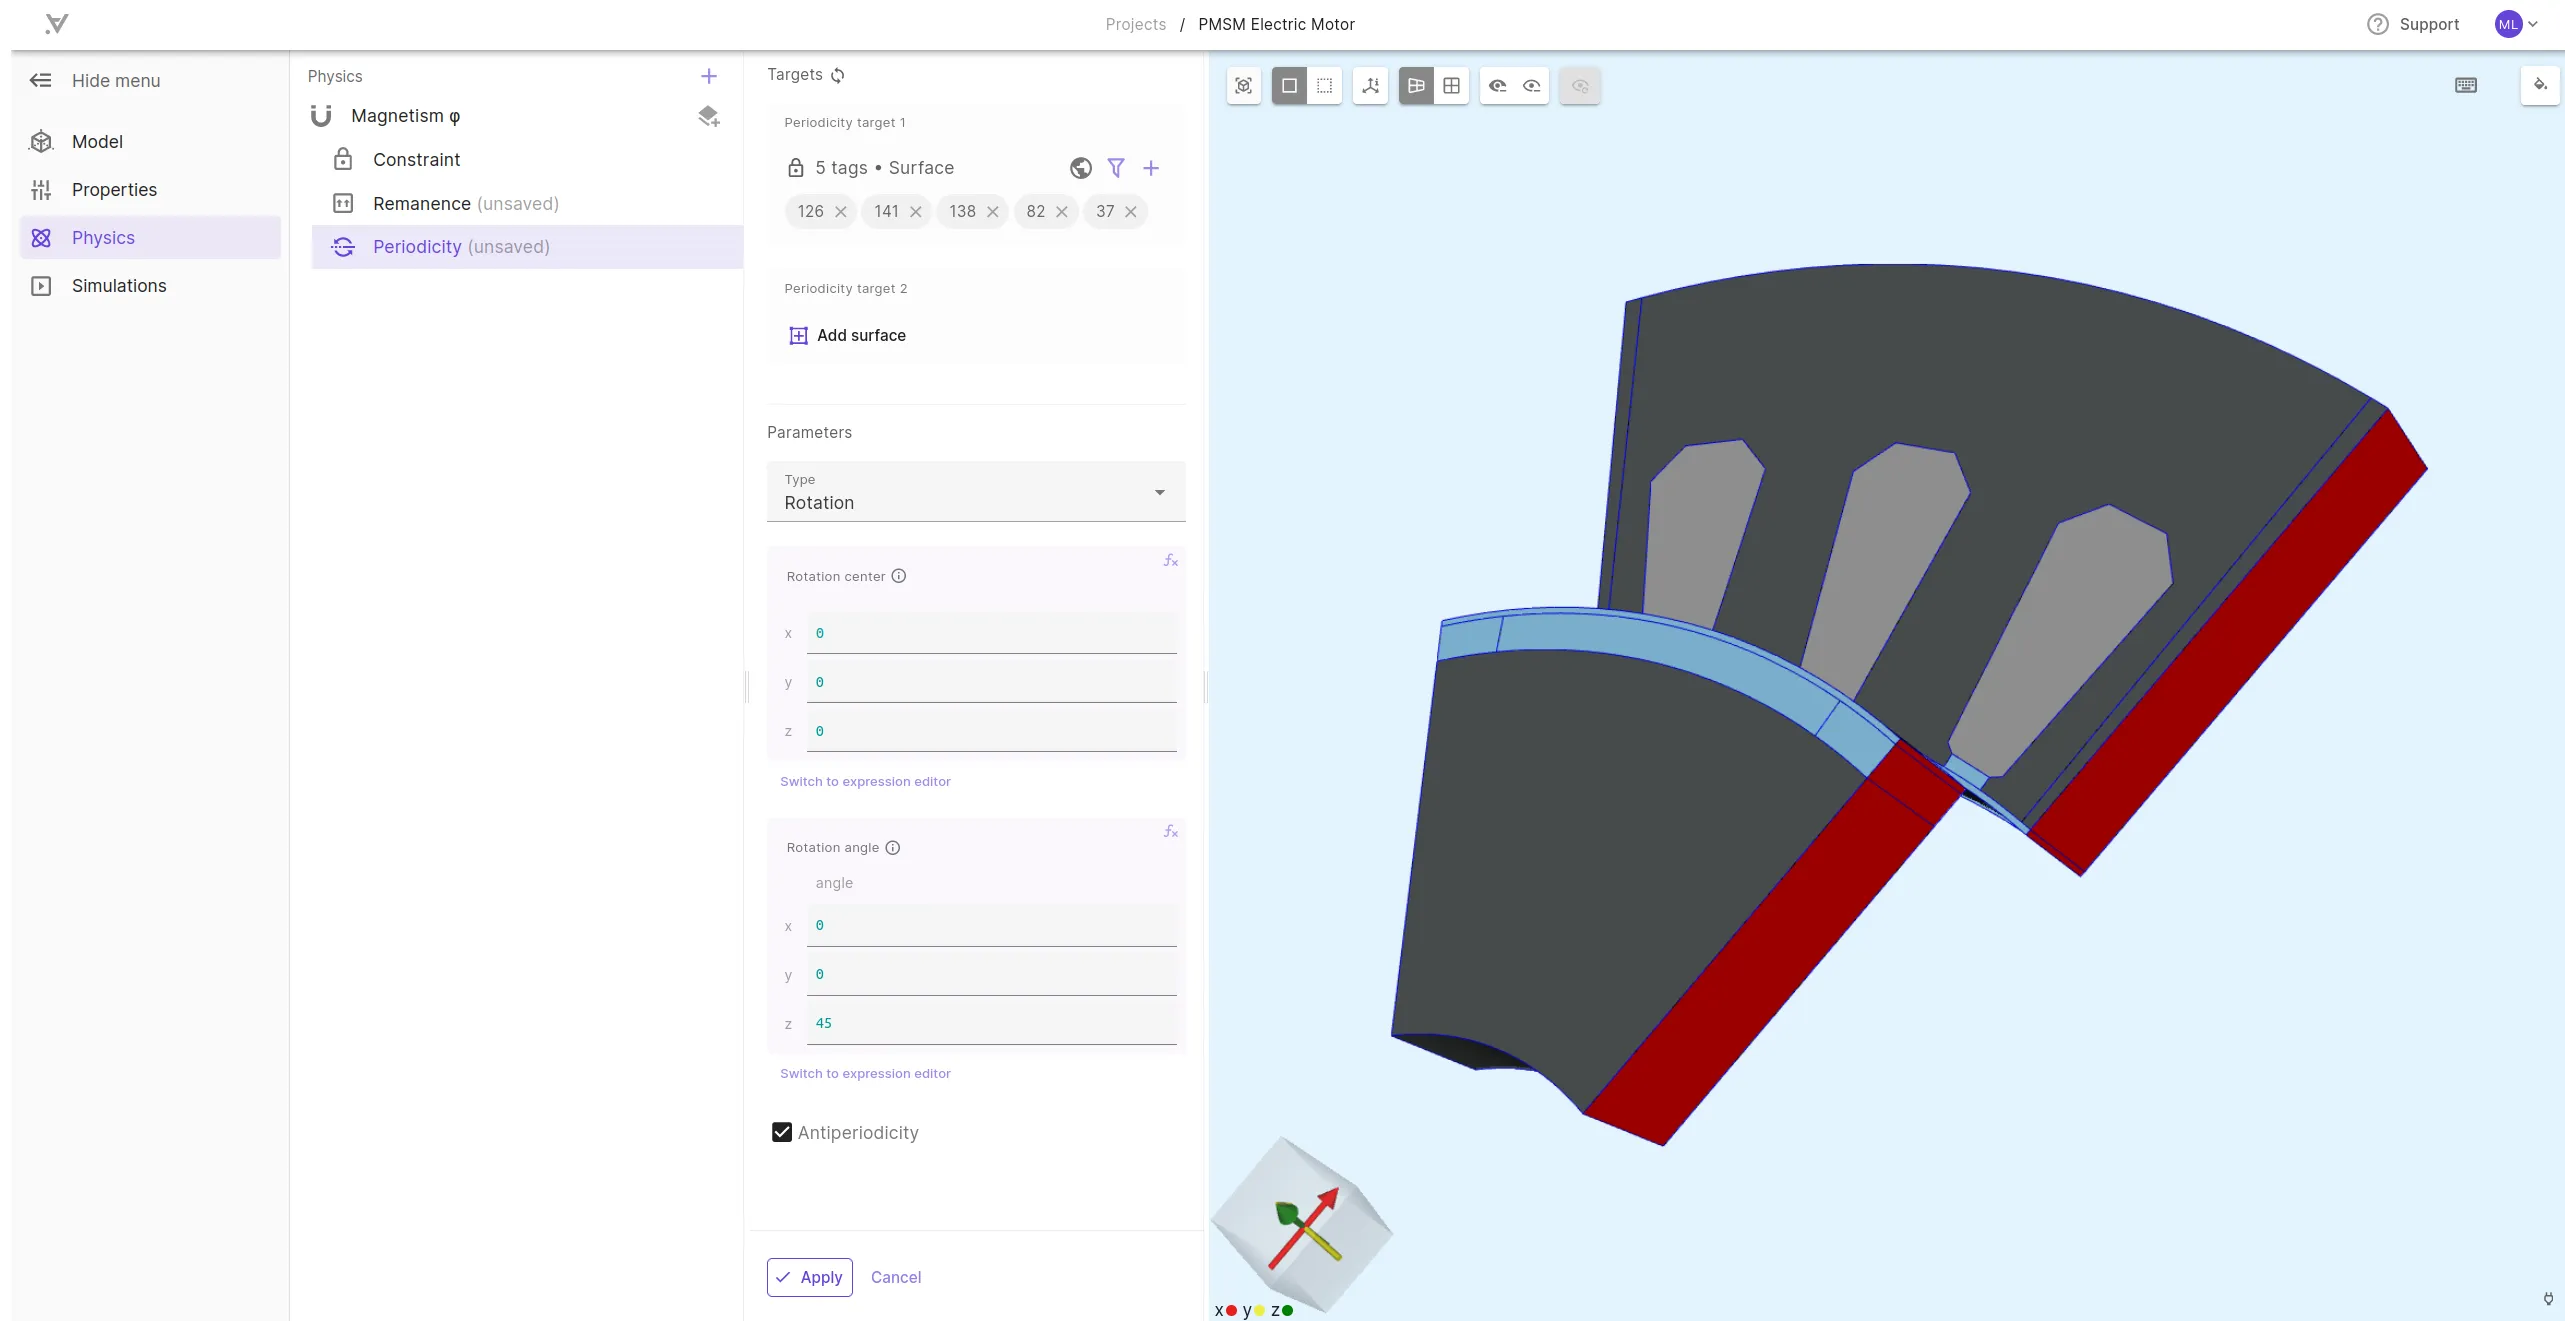This screenshot has width=2565, height=1321.
Task: Click the PMSM Electric Motor project title
Action: tap(1276, 24)
